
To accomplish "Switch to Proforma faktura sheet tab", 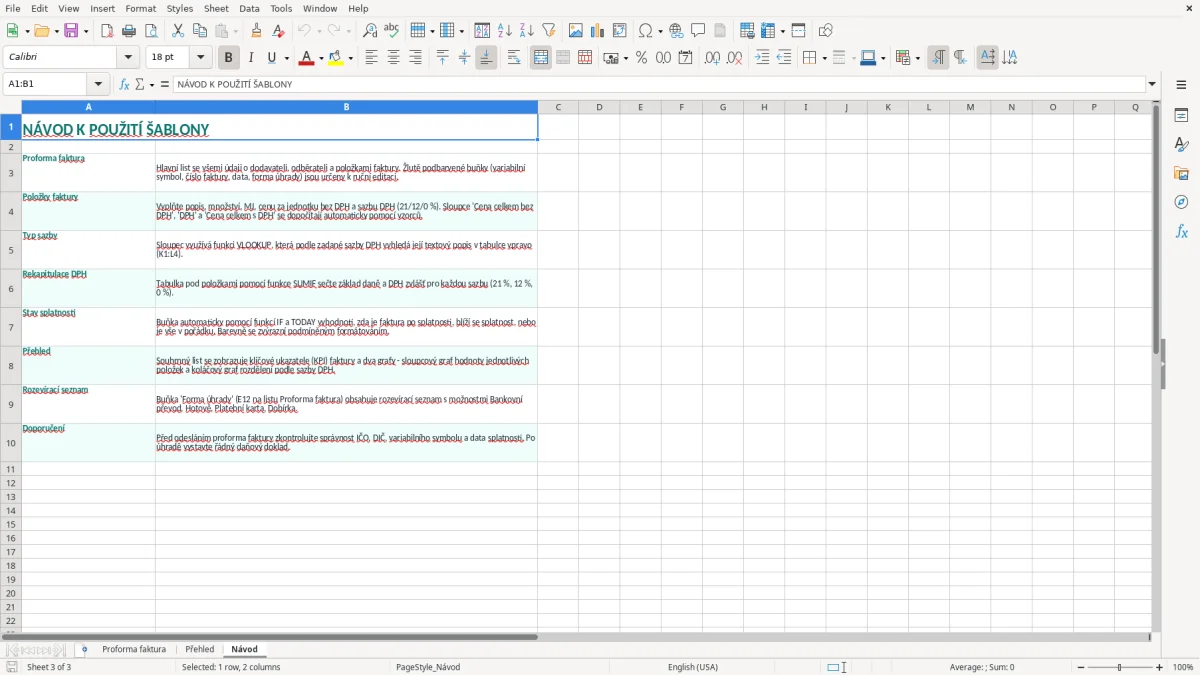I will tap(134, 649).
